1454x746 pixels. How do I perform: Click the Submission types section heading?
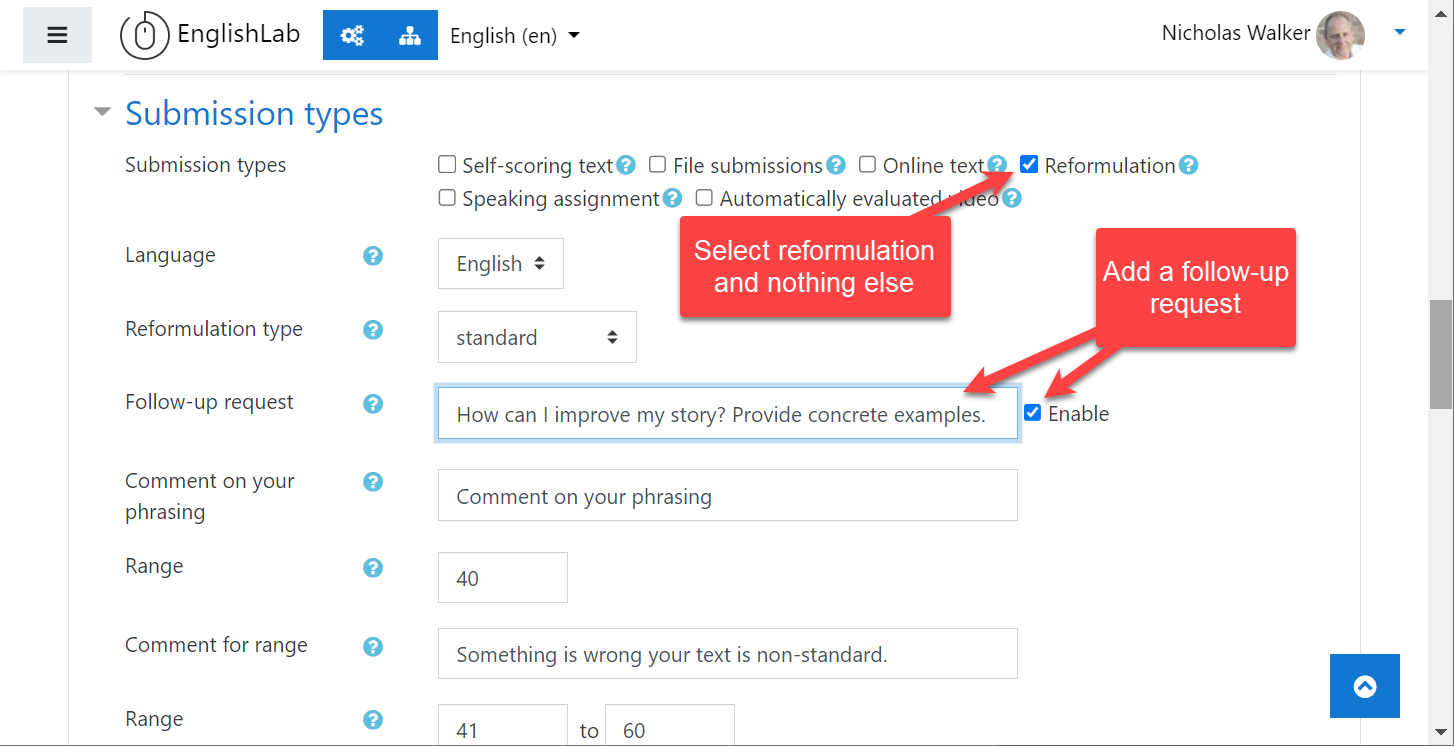(254, 113)
